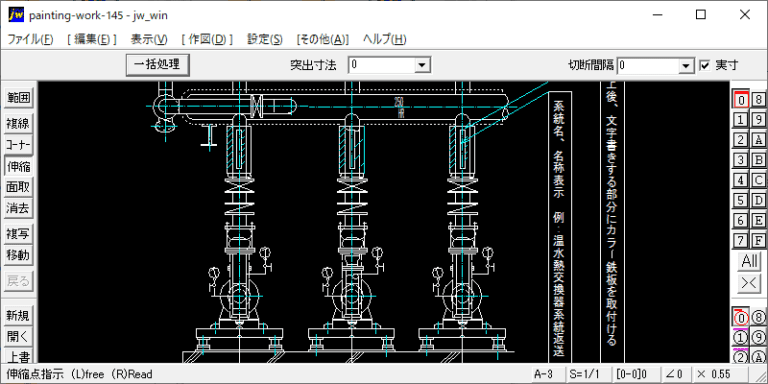Open the 作図(D) menu
The width and height of the screenshot is (768, 384).
pos(207,40)
